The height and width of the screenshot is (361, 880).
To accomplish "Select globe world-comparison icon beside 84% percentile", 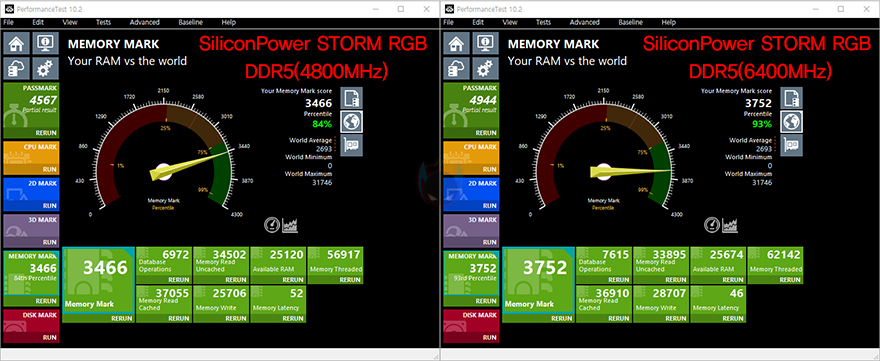I will [x=351, y=121].
